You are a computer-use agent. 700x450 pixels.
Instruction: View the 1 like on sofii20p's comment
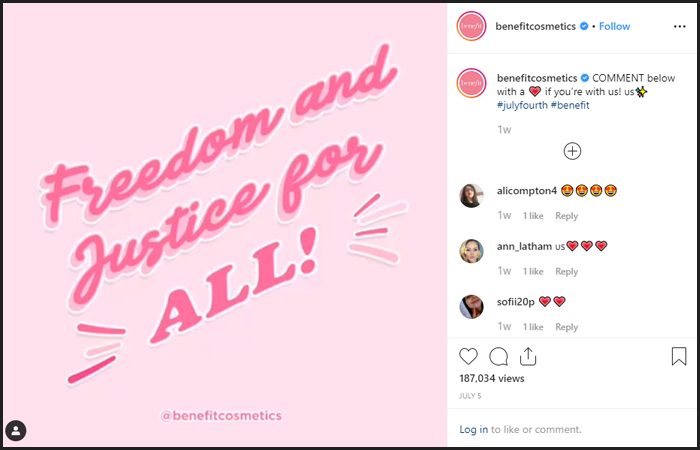pos(533,327)
